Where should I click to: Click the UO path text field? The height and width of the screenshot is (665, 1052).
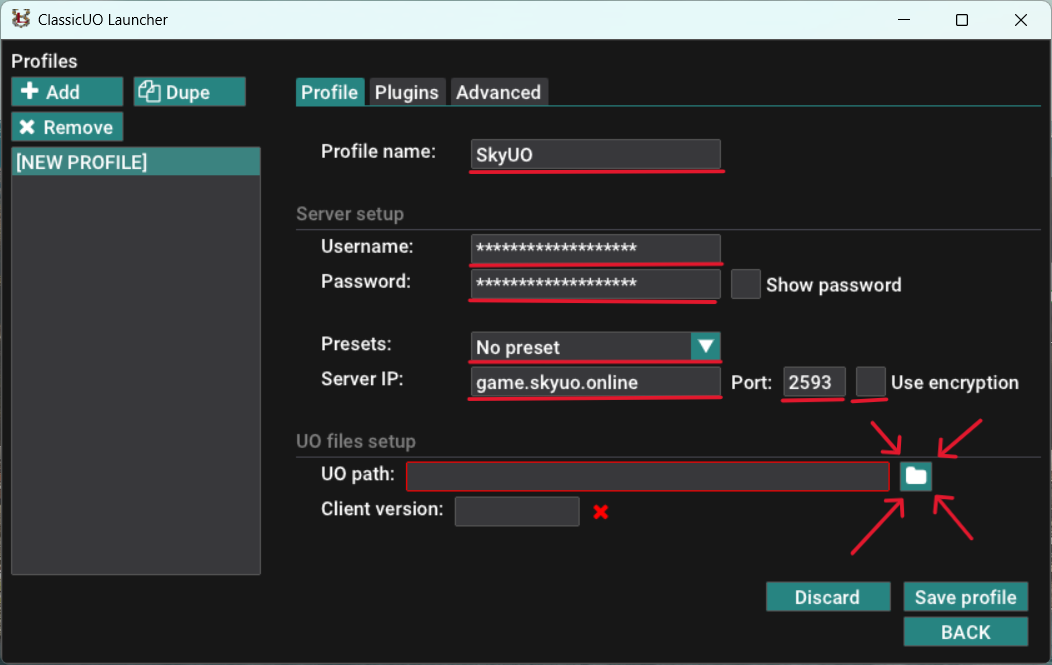(x=648, y=476)
